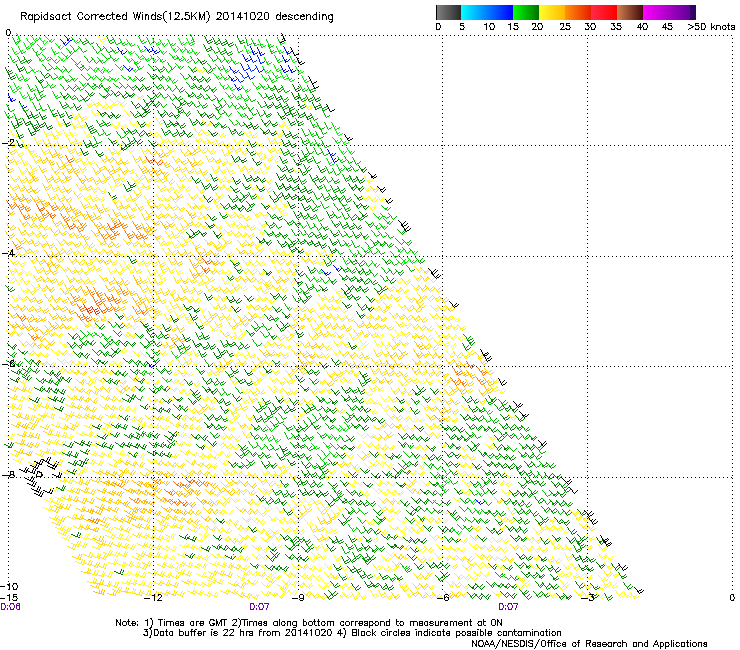Click the legend label '25'
Viewport: 740px width, 650px height.
(x=565, y=27)
